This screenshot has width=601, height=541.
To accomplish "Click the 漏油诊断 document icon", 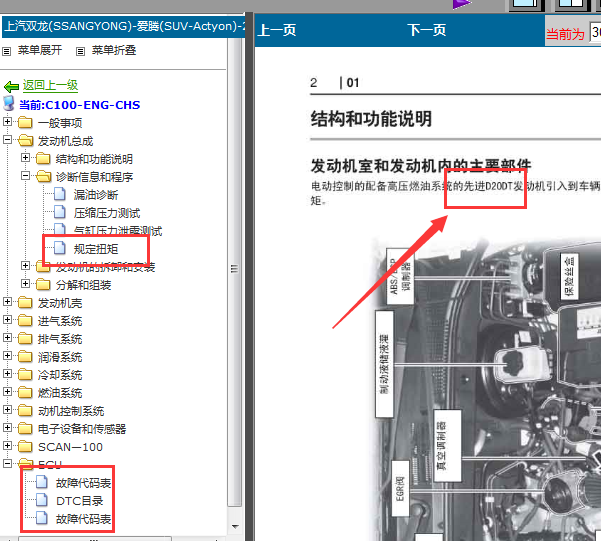I will (59, 194).
